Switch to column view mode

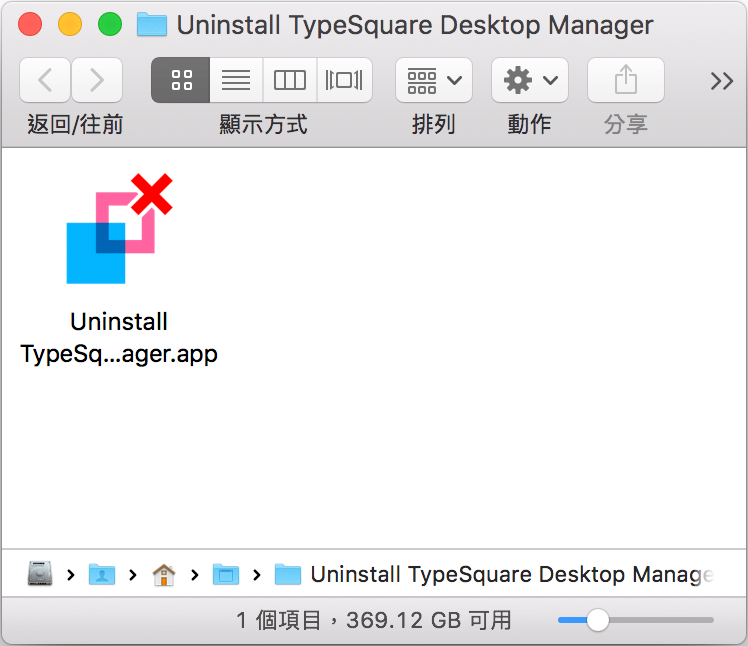tap(290, 80)
